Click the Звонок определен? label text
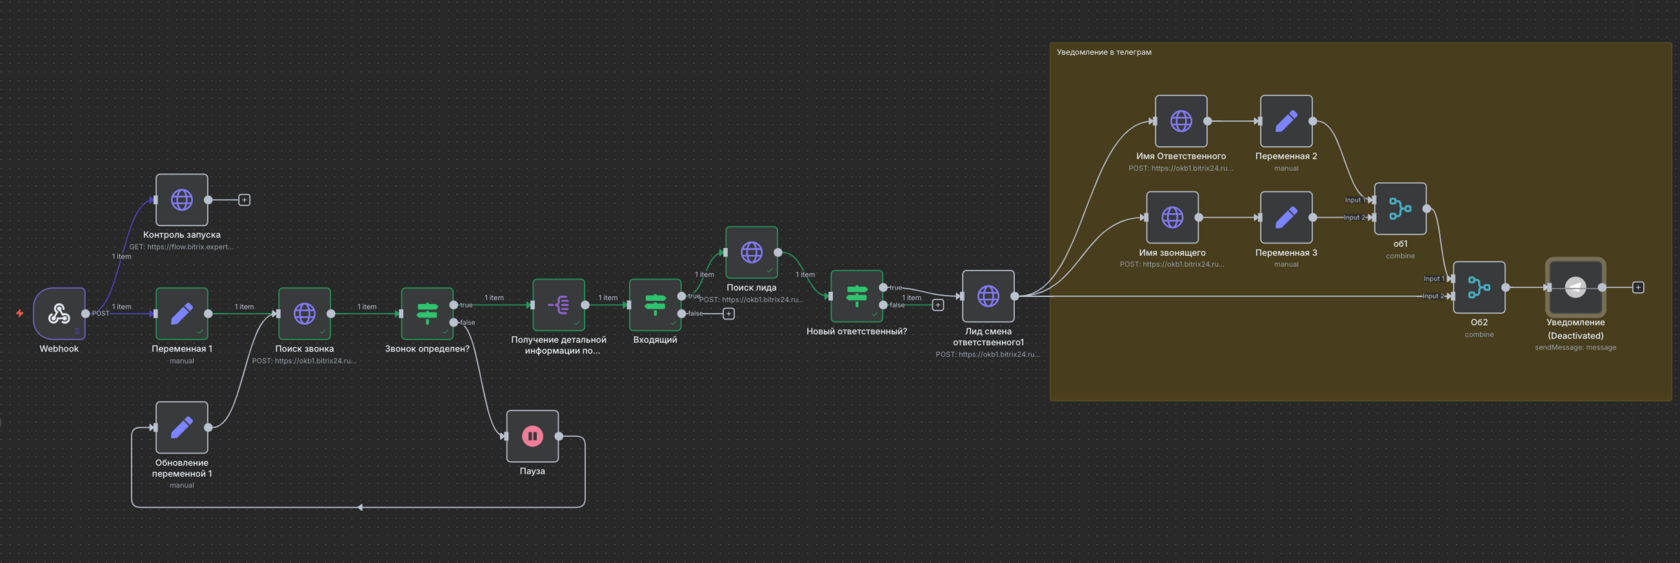The image size is (1680, 563). click(x=427, y=349)
